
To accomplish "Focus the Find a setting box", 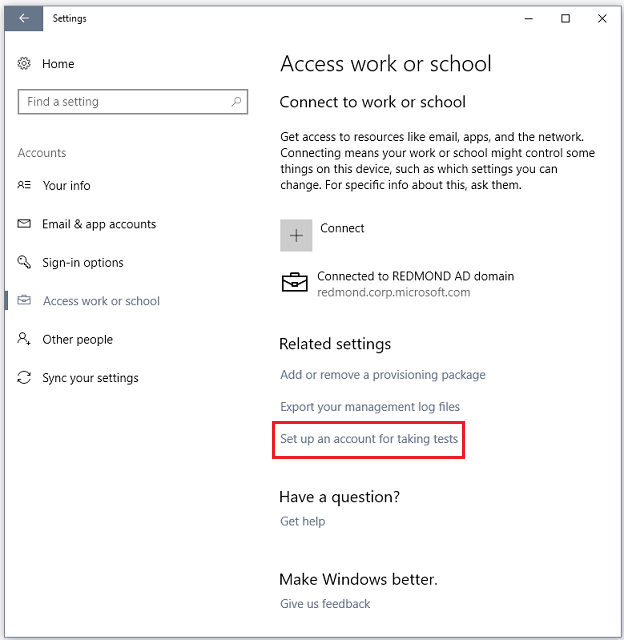I will tap(133, 102).
